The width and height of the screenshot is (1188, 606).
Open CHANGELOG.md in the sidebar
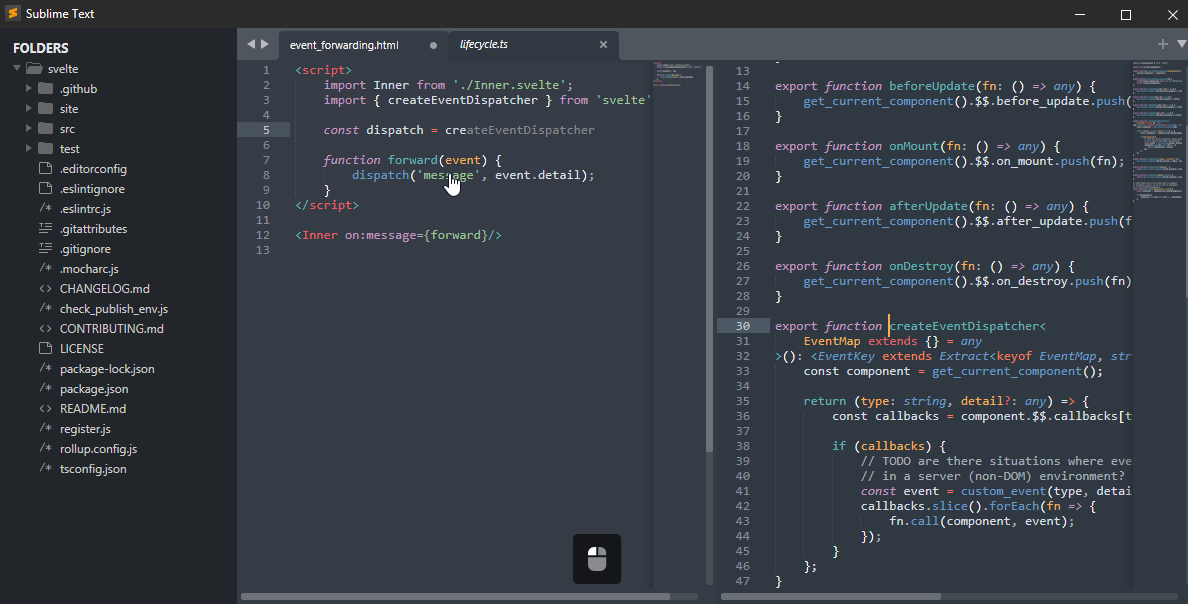coord(105,289)
